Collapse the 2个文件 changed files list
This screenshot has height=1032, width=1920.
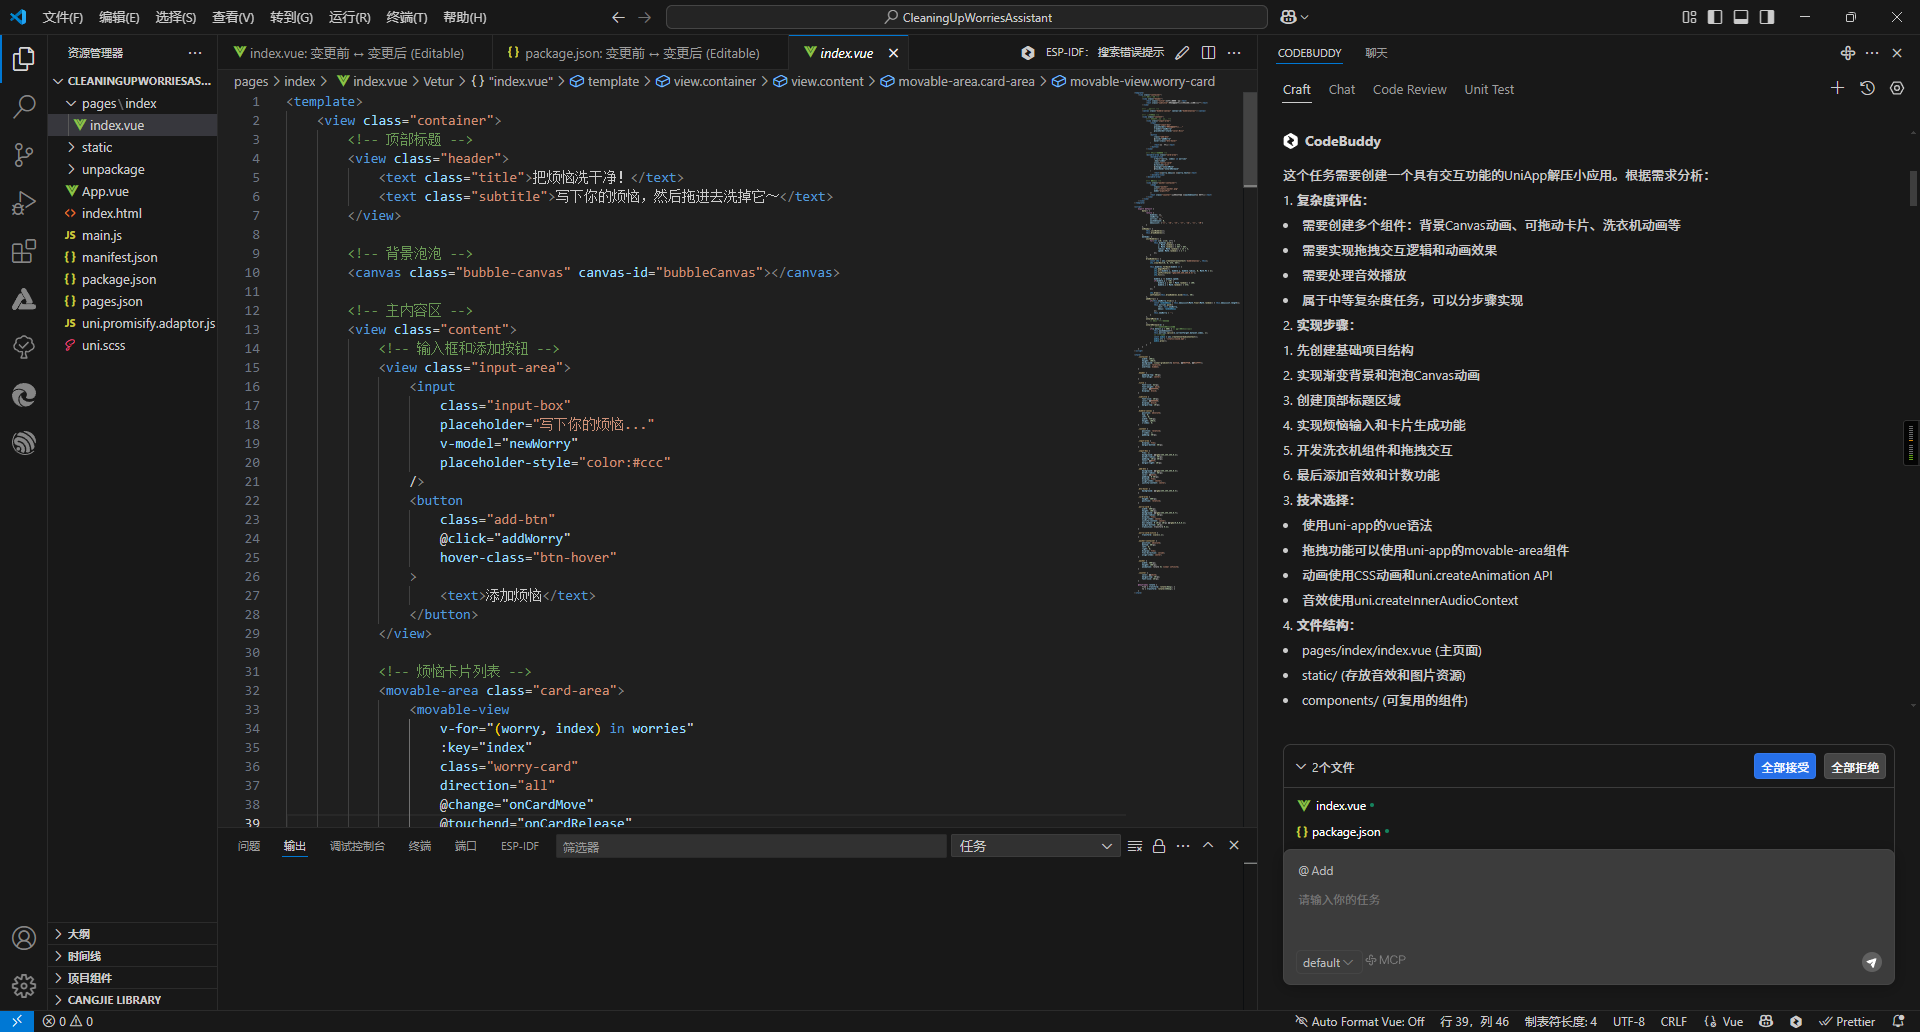pos(1325,767)
